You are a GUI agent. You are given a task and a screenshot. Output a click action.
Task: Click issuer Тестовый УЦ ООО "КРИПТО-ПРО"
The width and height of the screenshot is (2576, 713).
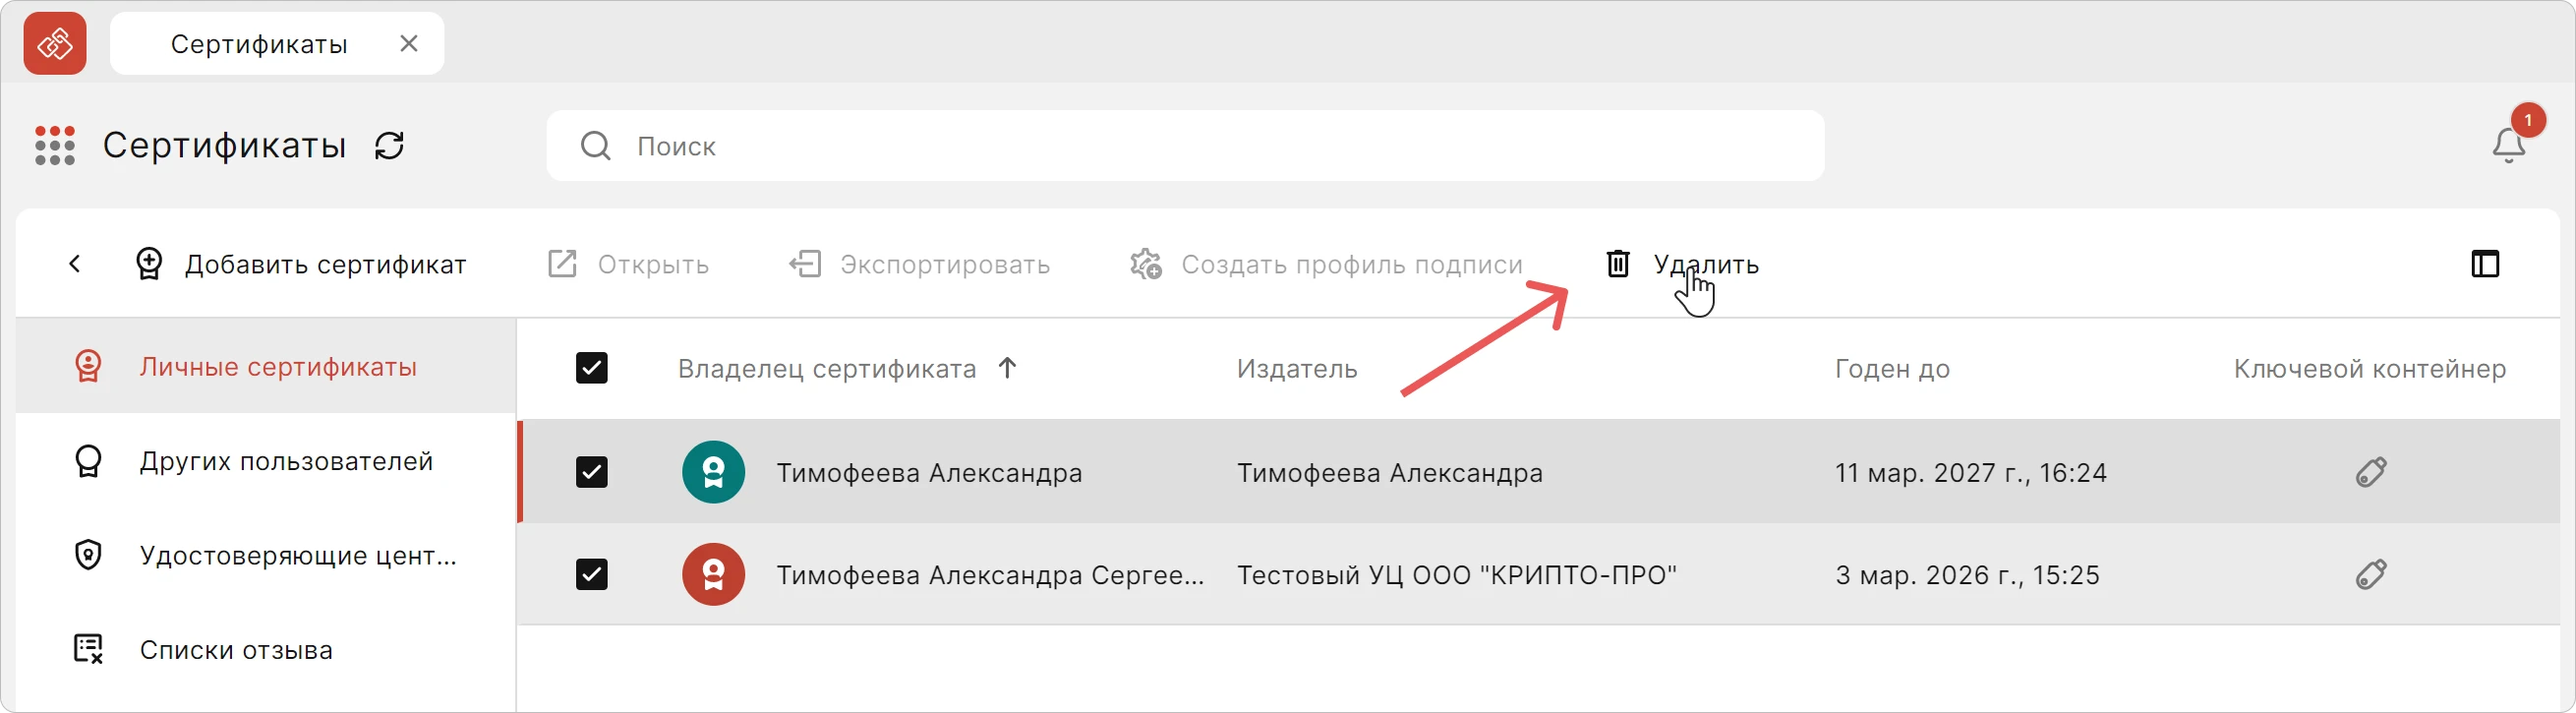tap(1457, 576)
